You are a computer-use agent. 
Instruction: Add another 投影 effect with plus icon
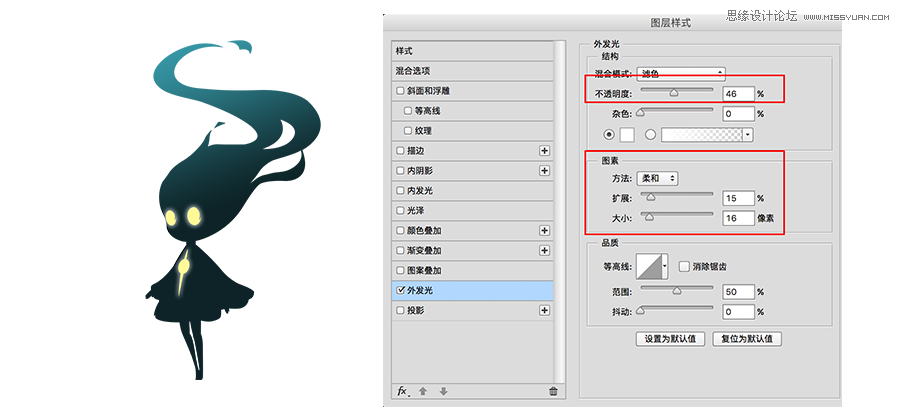544,310
